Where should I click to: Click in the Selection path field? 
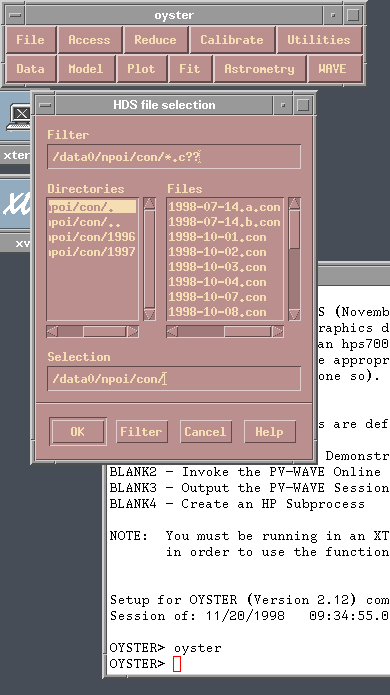174,379
